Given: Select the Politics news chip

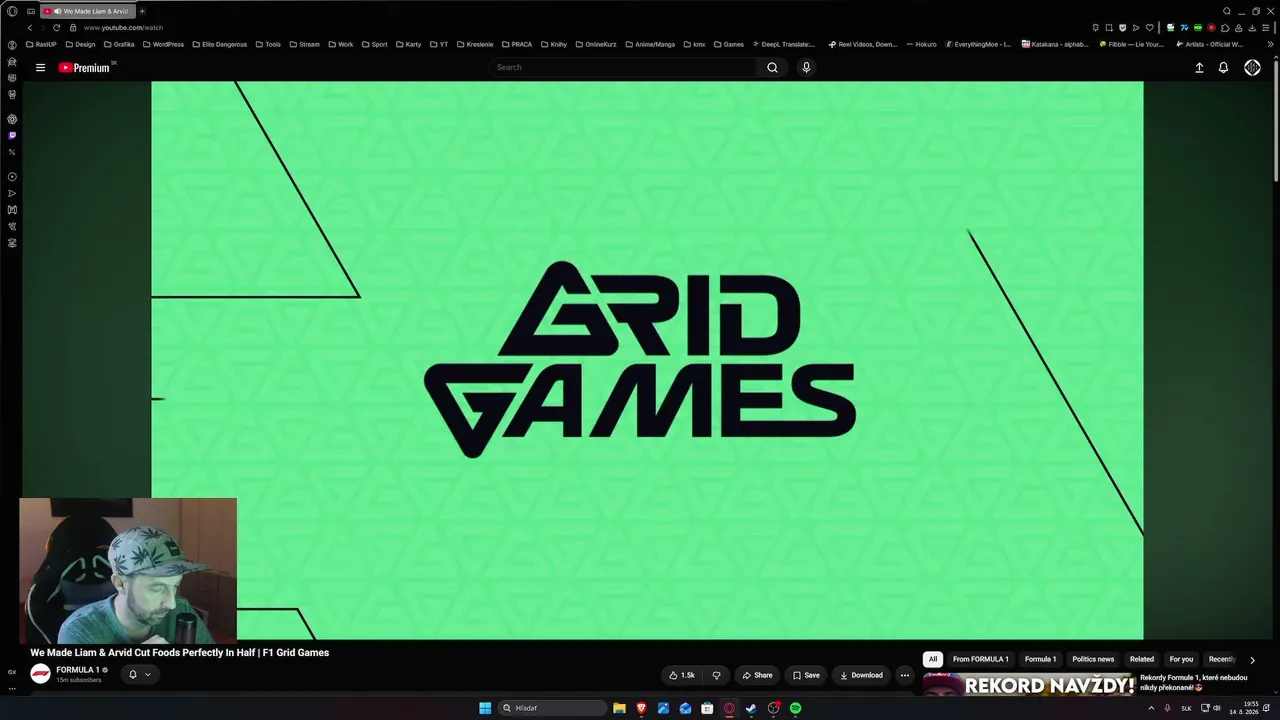Looking at the screenshot, I should [1093, 660].
